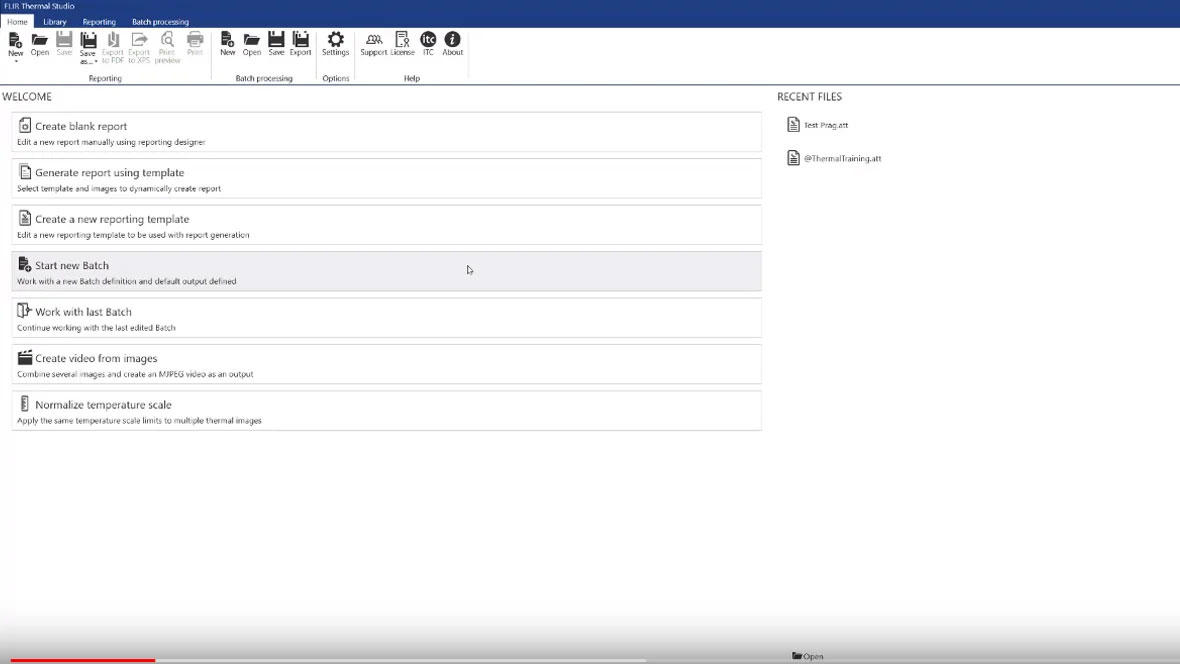
Task: Click Export in Batch processing group
Action: (x=301, y=43)
